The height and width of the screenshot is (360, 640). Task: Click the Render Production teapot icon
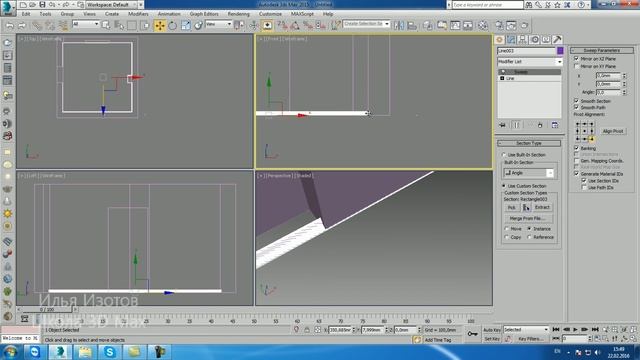[524, 25]
